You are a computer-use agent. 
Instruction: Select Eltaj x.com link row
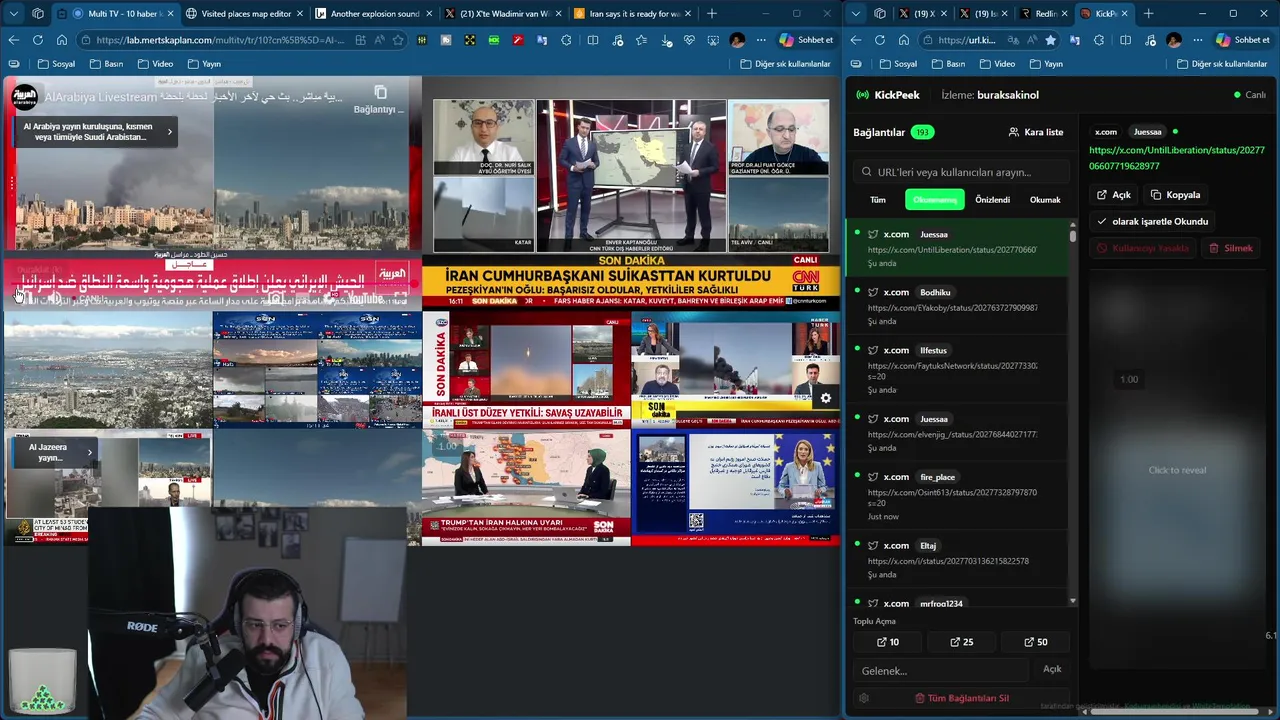[958, 559]
